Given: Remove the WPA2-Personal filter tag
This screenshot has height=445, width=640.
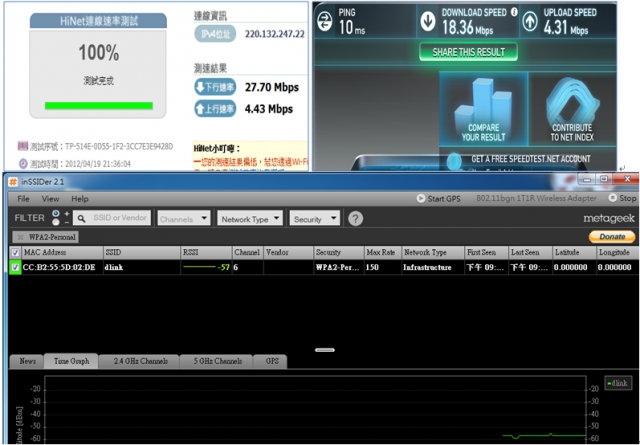Looking at the screenshot, I should [x=20, y=237].
